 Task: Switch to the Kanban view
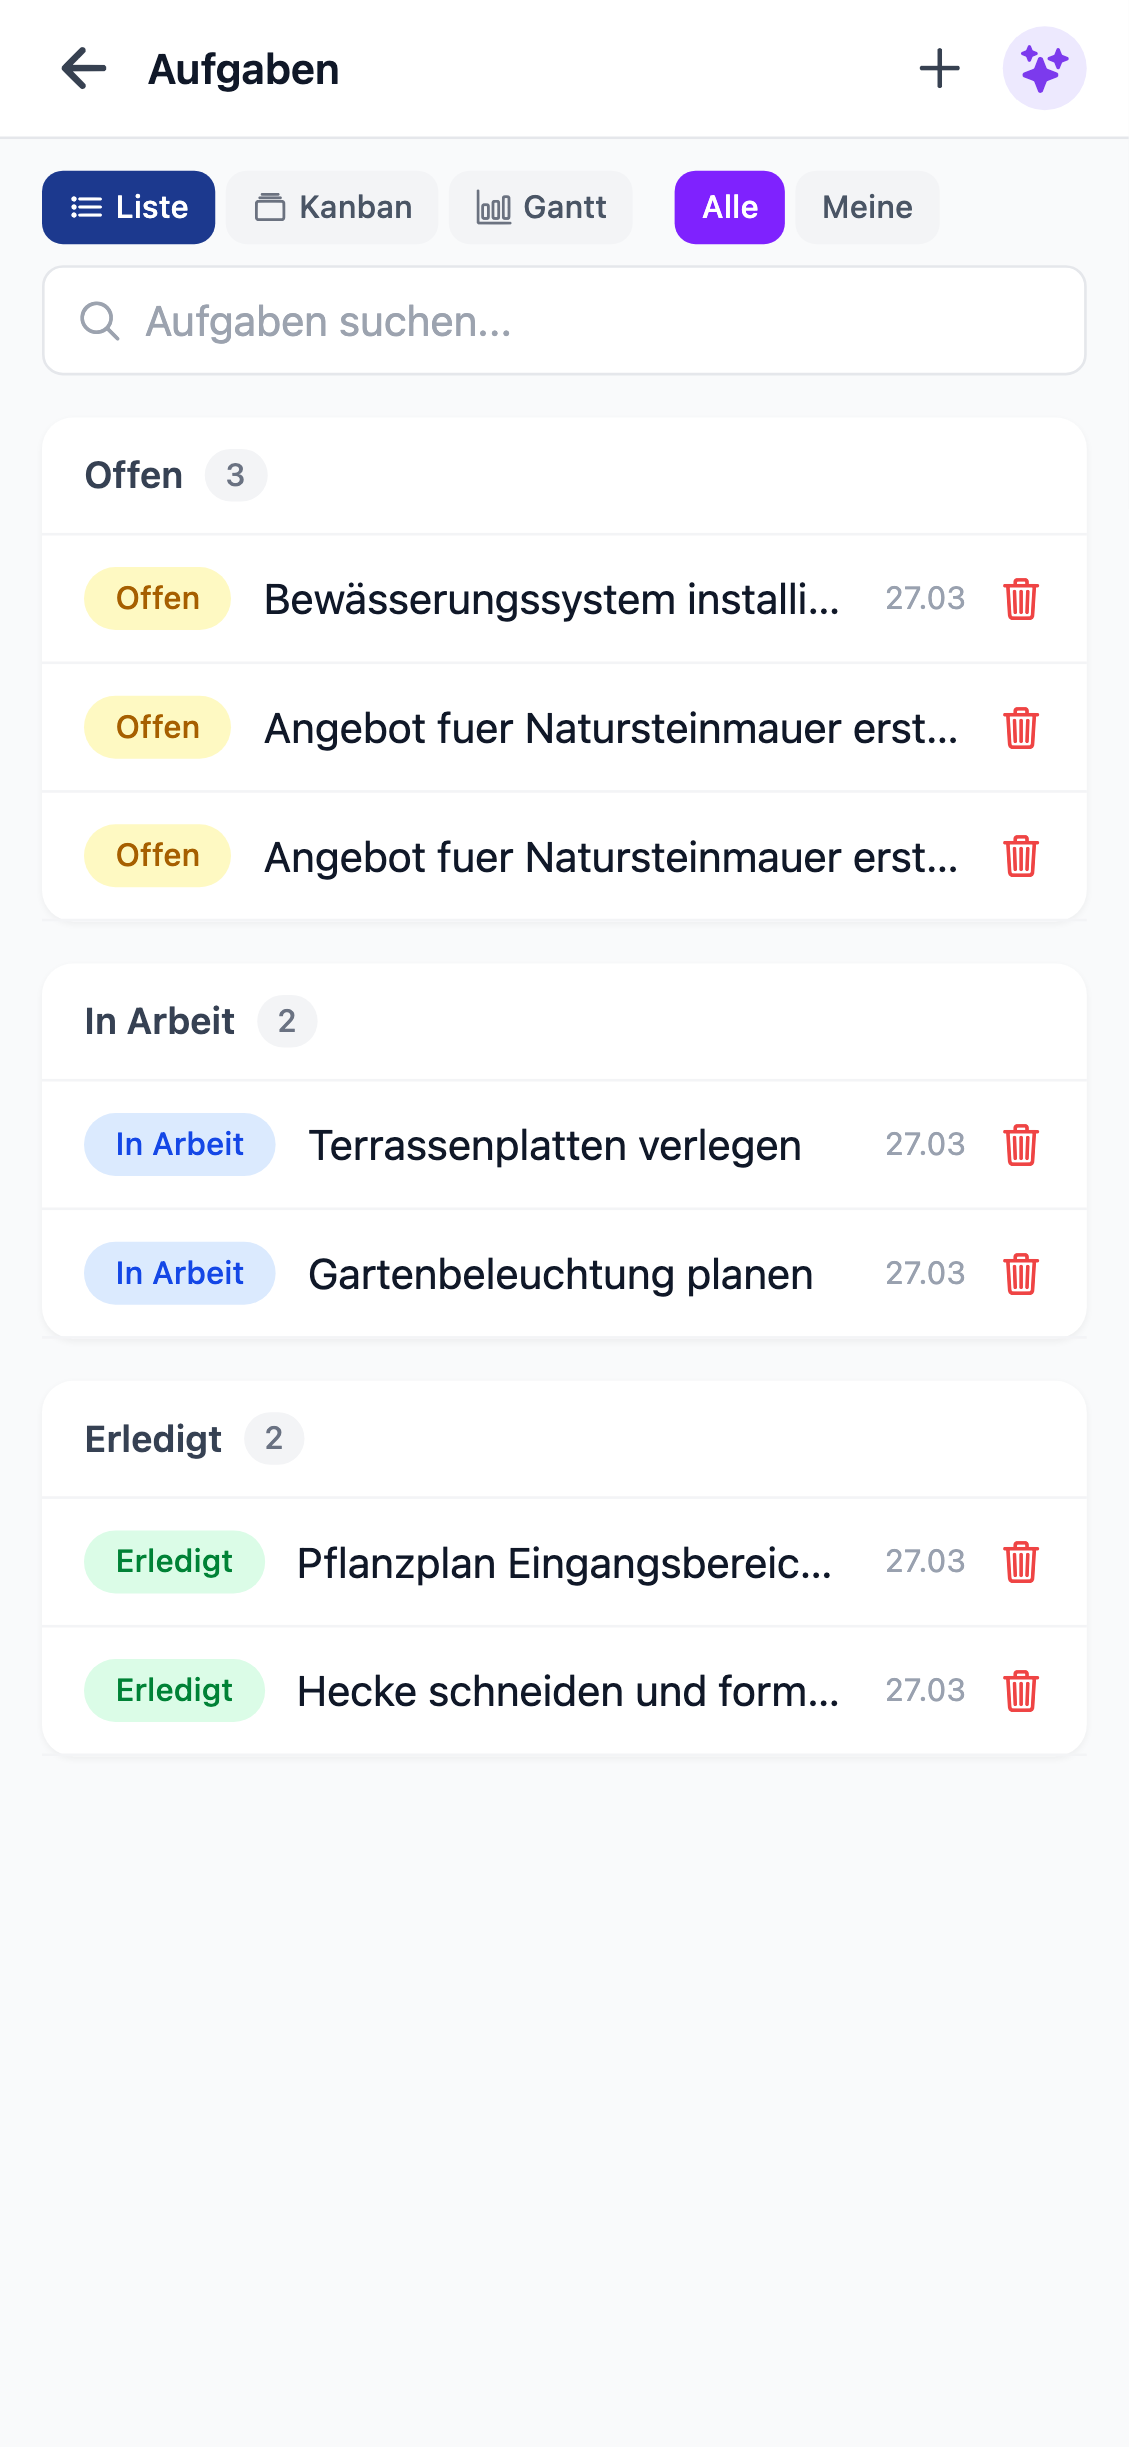[332, 207]
